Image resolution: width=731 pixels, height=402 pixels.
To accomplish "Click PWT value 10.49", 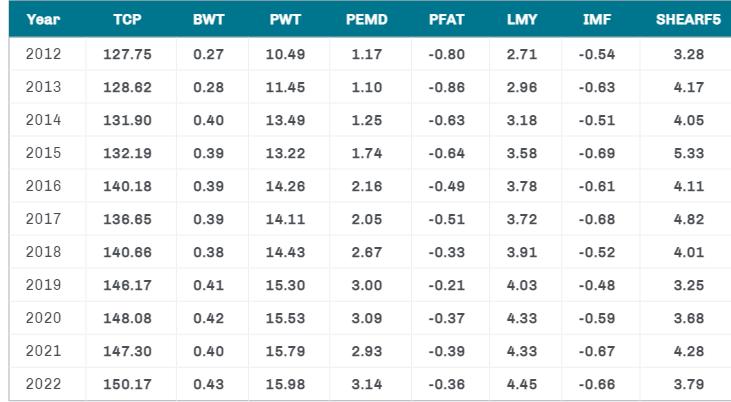I will (285, 54).
